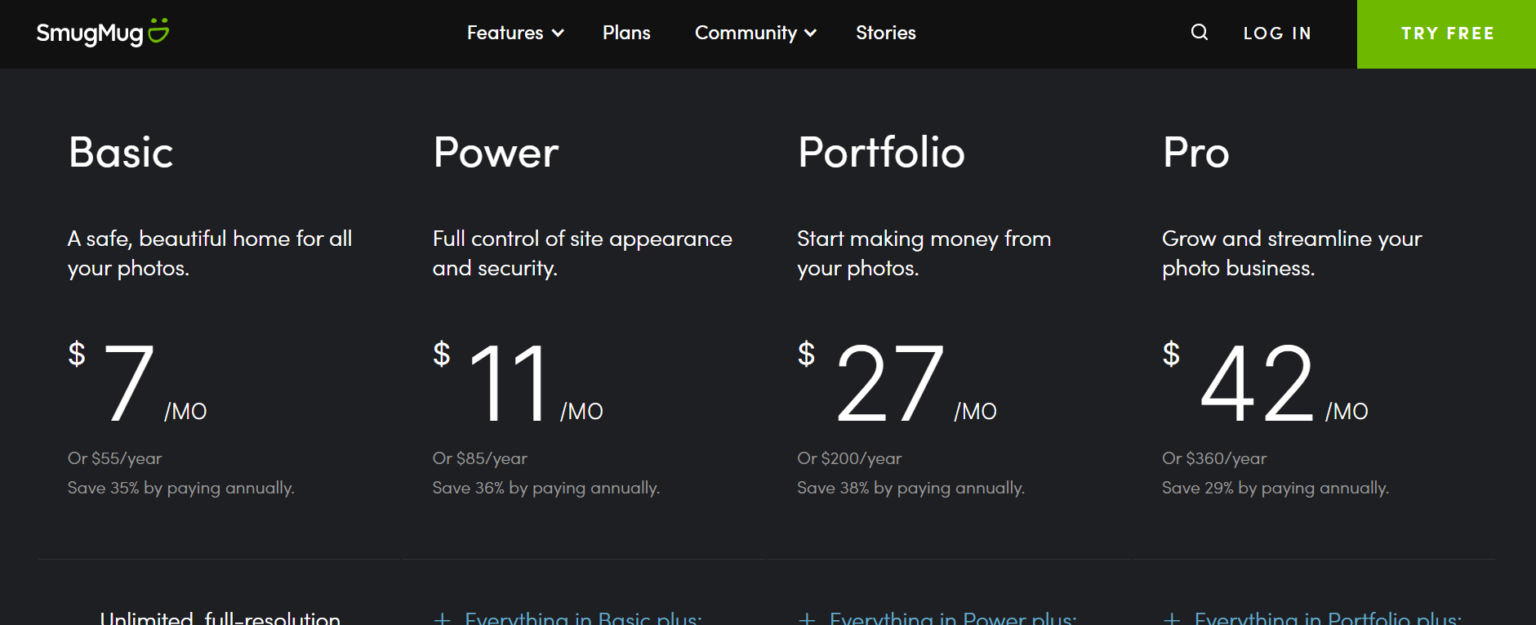
Task: Click the plus icon beside Everything in Basic plus
Action: tap(442, 619)
